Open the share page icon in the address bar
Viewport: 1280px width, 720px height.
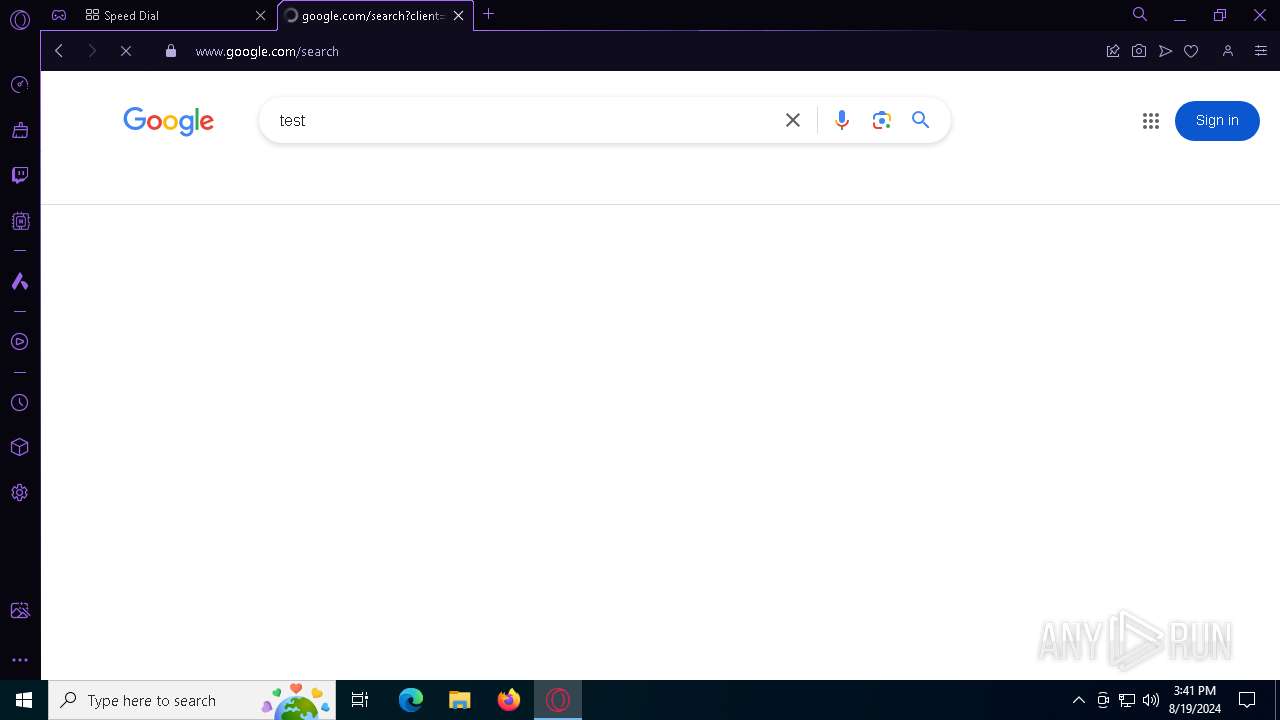1113,51
